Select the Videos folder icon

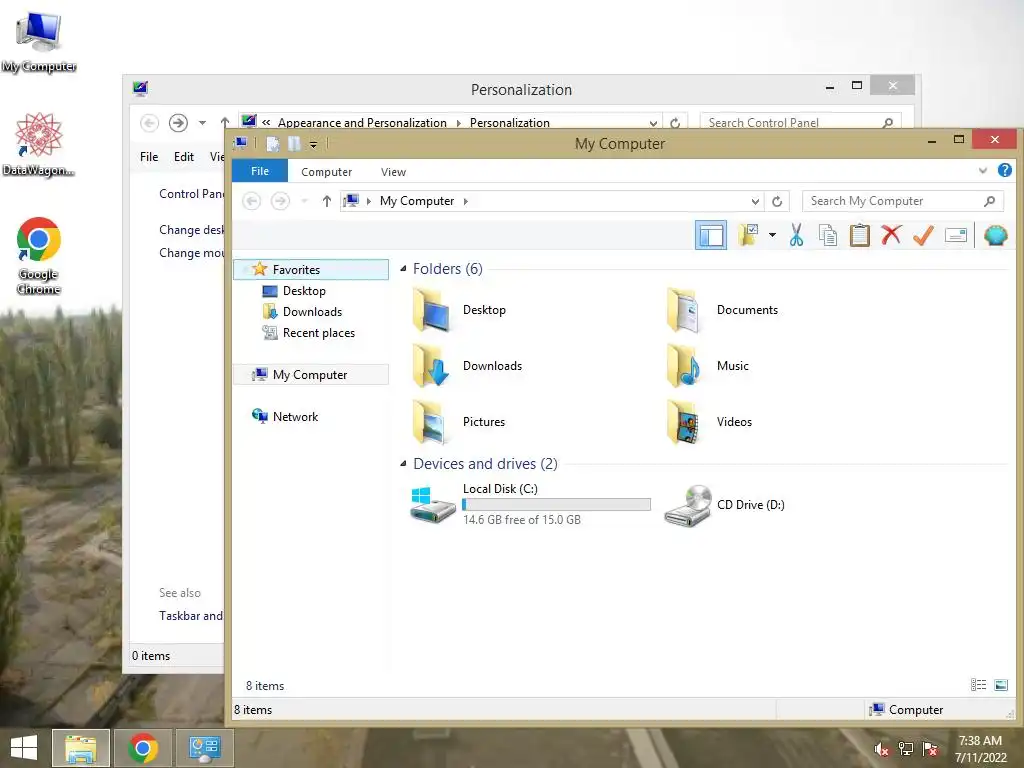683,422
